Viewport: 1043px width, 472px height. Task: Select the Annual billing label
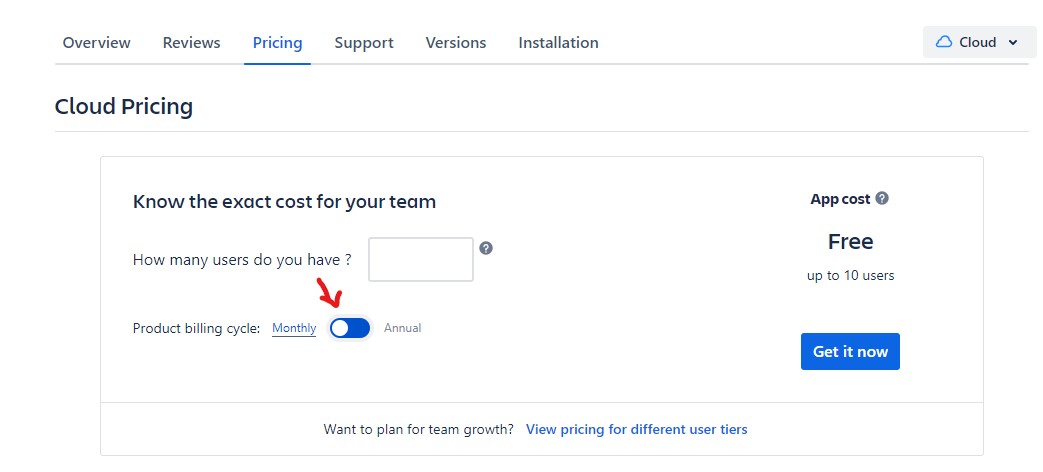(x=403, y=328)
